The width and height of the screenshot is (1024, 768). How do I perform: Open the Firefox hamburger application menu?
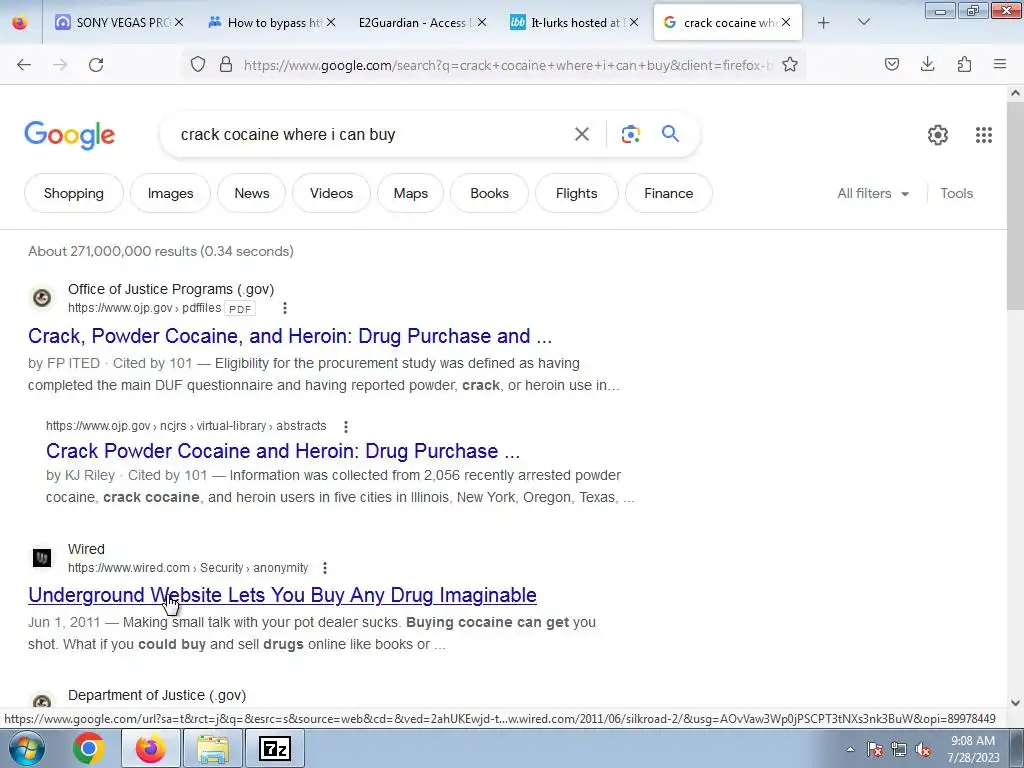[x=1000, y=64]
